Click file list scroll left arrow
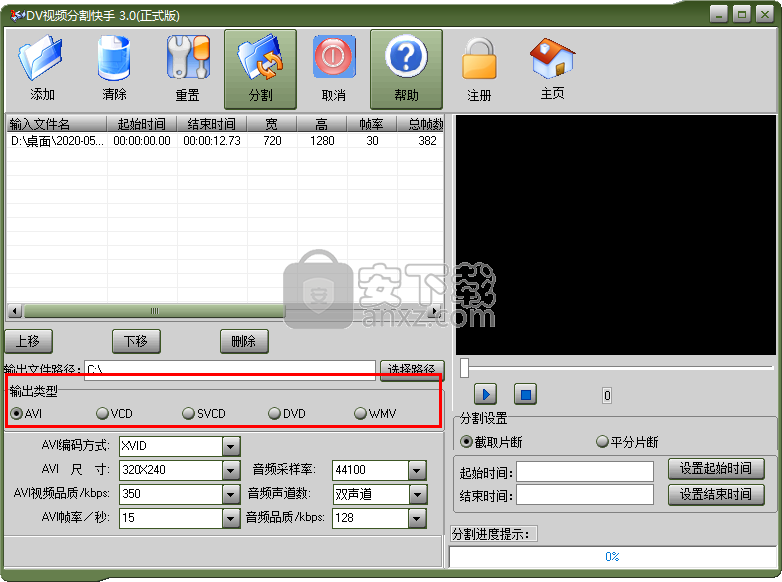782x582 pixels. (x=15, y=311)
